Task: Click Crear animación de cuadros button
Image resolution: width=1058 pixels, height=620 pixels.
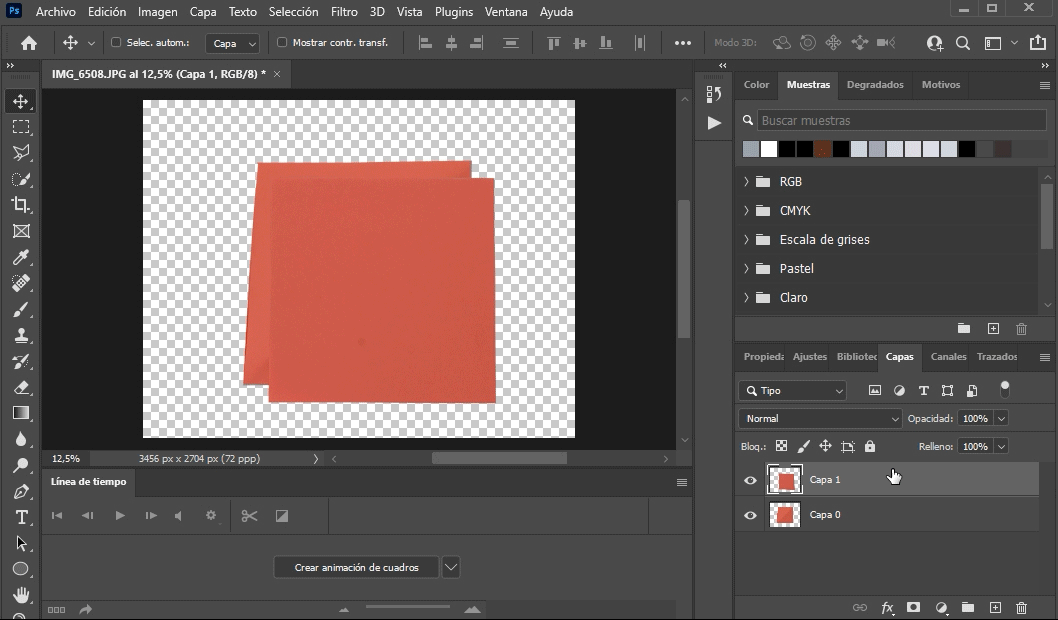Action: 356,567
